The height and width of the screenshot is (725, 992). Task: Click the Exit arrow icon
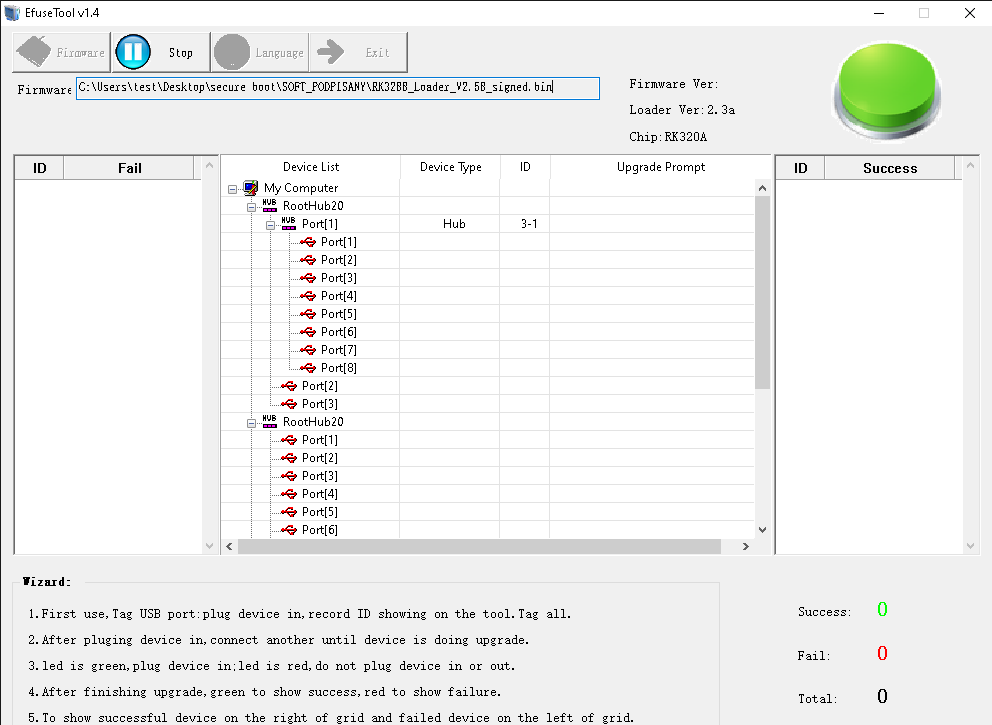pyautogui.click(x=331, y=52)
